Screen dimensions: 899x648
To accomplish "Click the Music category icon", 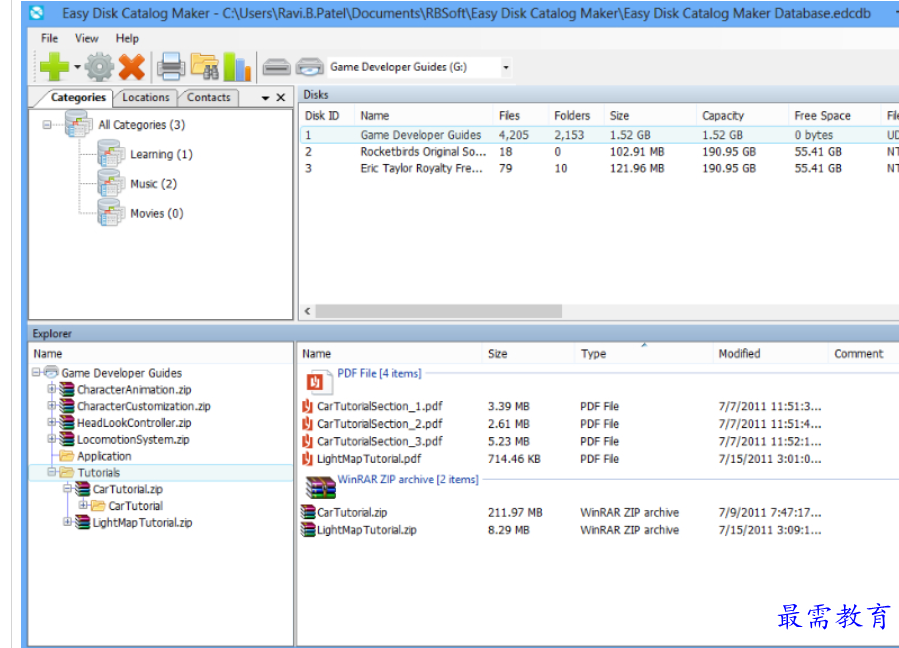I will click(111, 184).
